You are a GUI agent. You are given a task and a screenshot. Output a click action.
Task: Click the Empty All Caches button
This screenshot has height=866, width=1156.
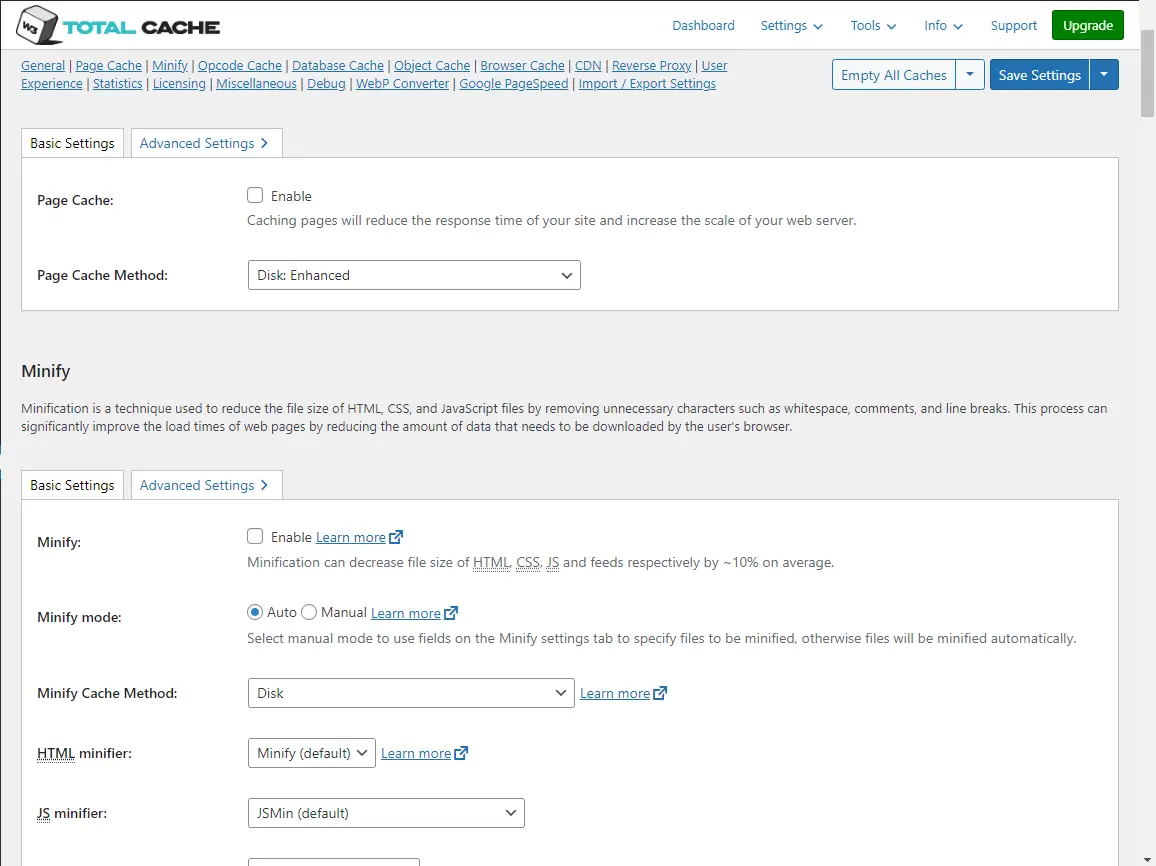point(894,75)
